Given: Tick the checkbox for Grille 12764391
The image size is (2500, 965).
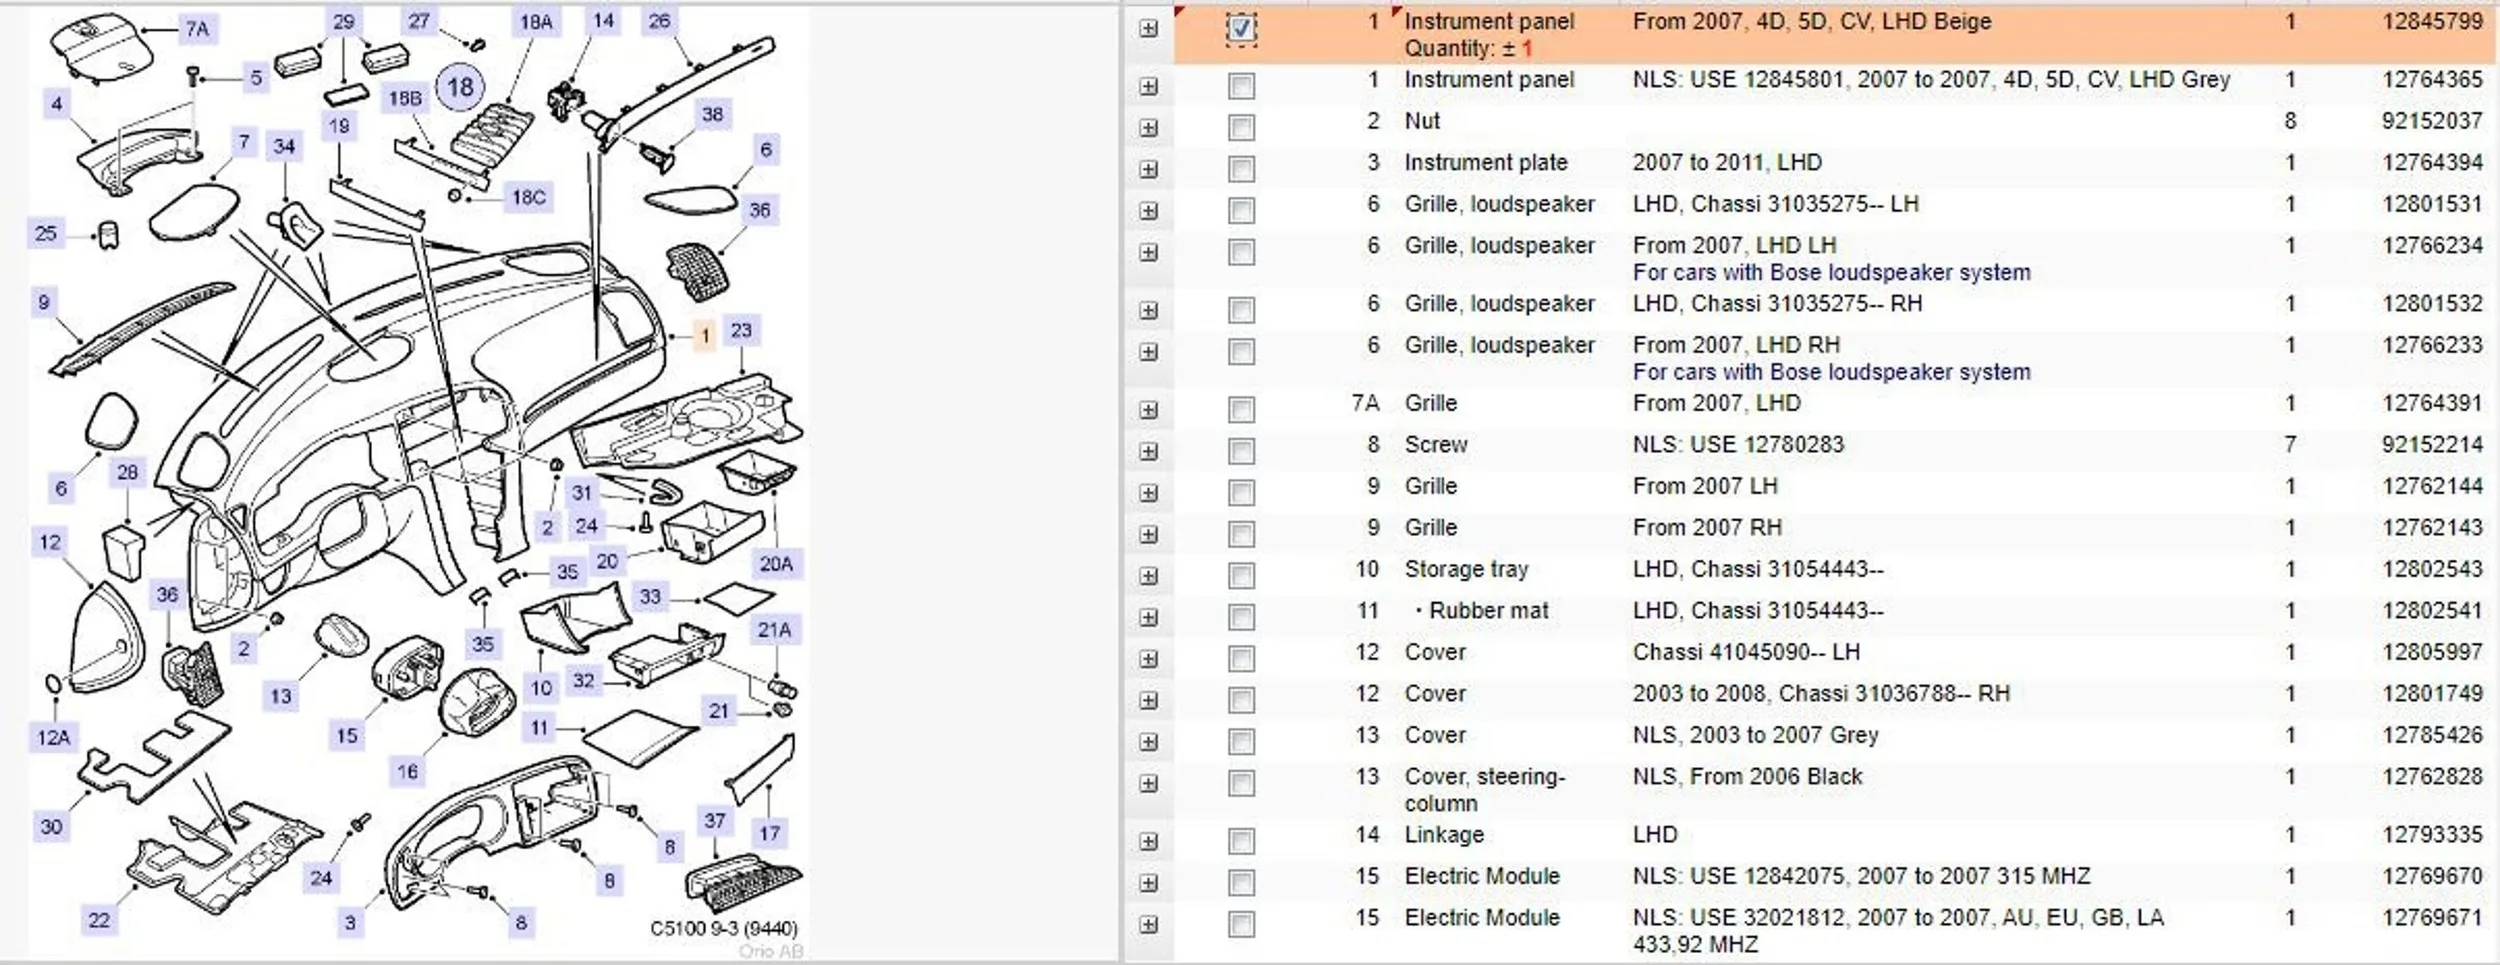Looking at the screenshot, I should [x=1241, y=410].
